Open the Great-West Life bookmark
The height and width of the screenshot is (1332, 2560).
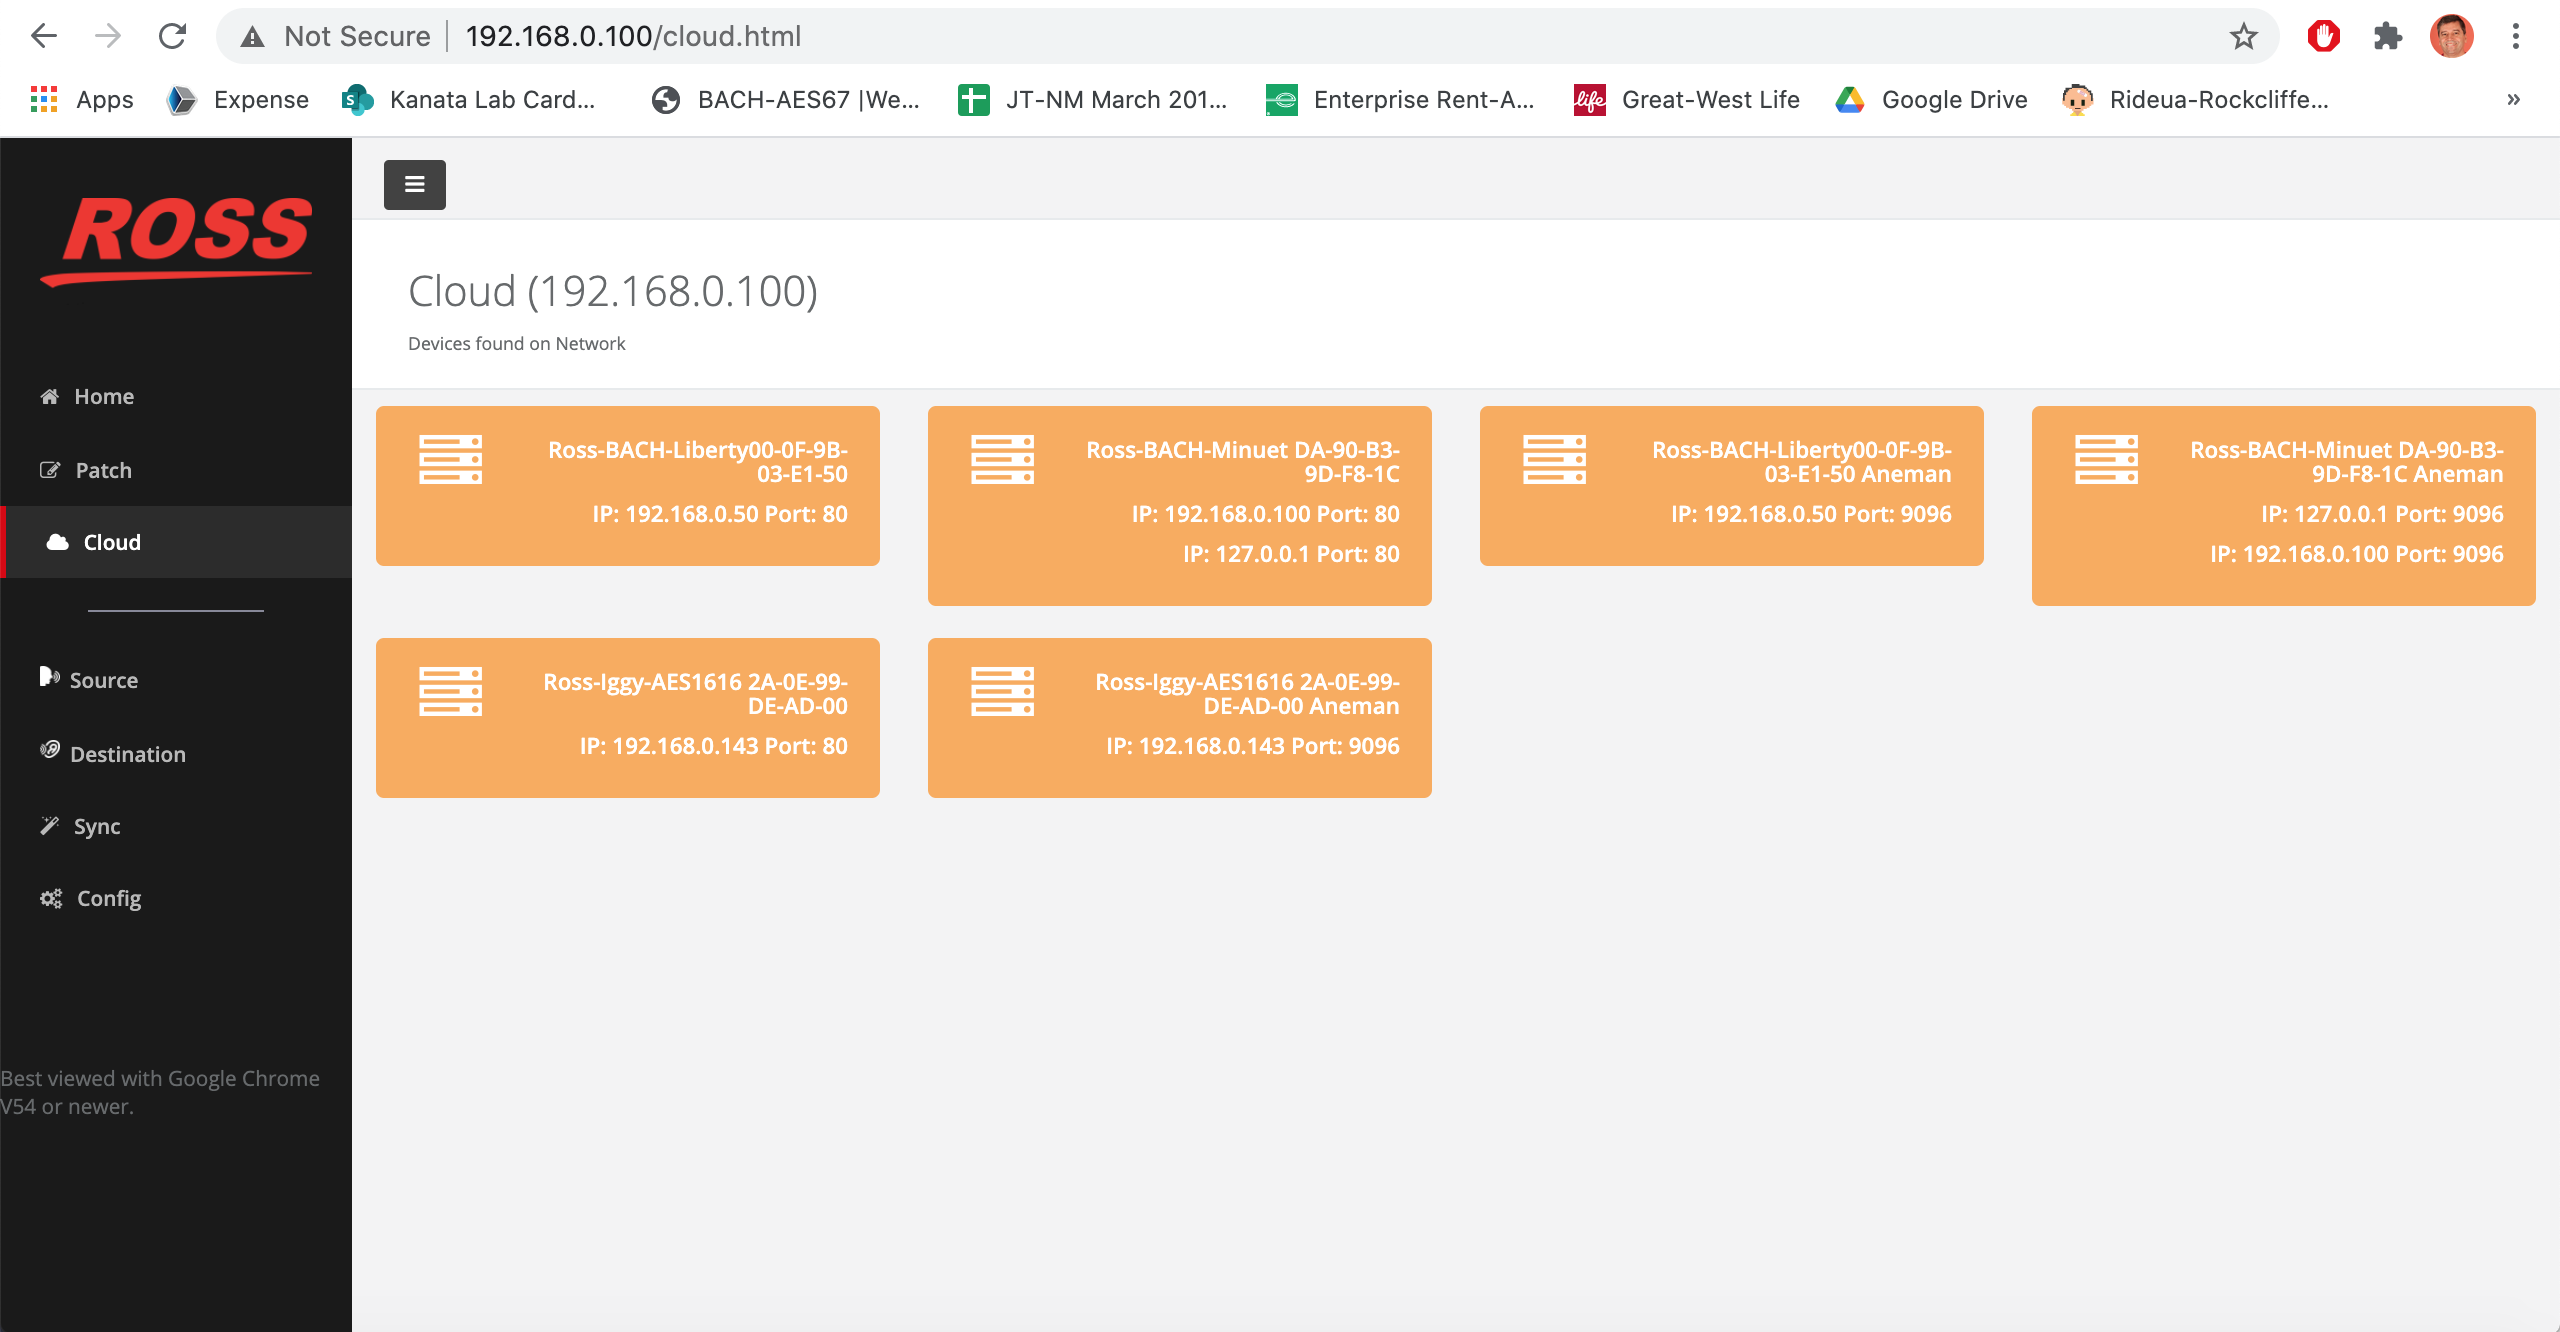[x=1687, y=99]
